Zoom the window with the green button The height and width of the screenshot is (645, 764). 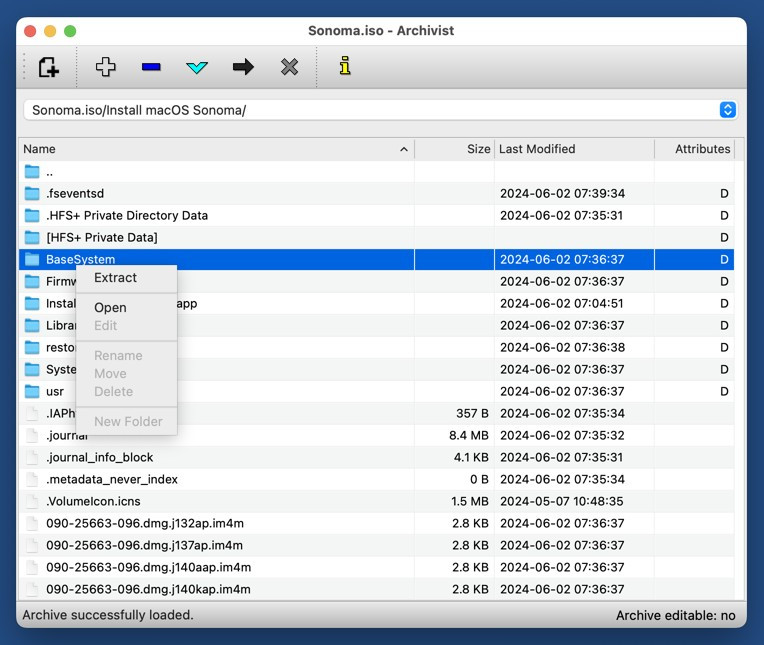70,31
